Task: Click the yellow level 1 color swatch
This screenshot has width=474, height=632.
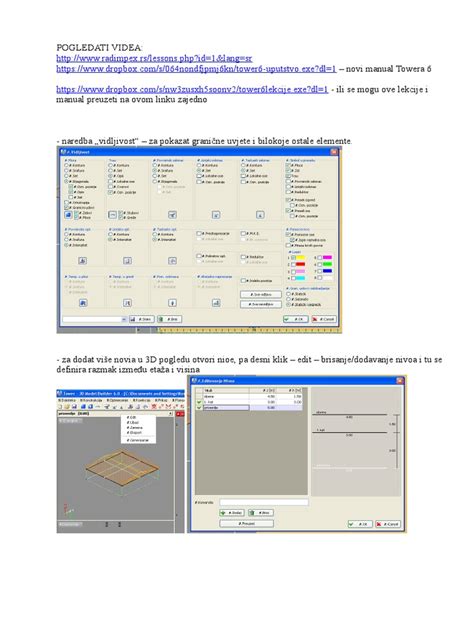Action: [x=300, y=258]
